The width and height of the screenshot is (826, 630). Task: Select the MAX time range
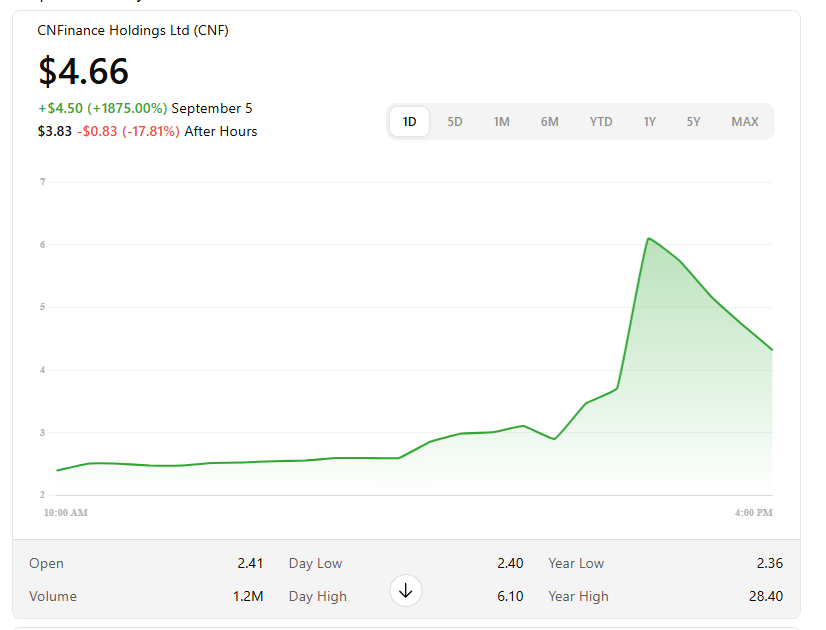744,122
